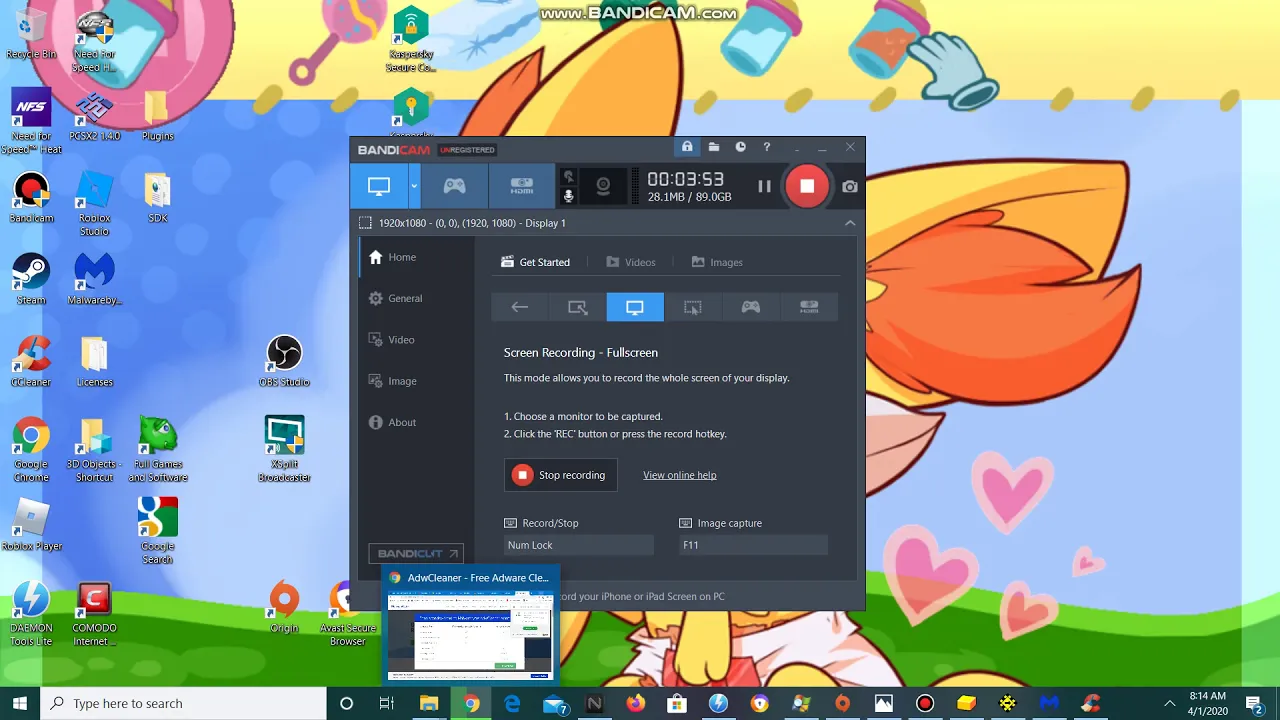Select rectangle area recording mode icon
The image size is (1280, 720).
578,307
